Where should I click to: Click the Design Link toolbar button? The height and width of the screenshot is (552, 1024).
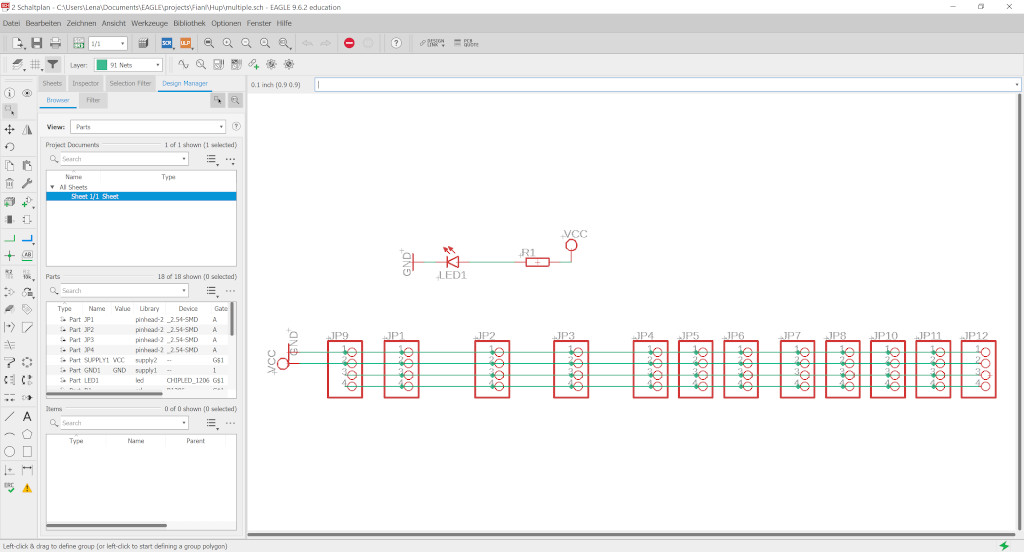(x=432, y=43)
